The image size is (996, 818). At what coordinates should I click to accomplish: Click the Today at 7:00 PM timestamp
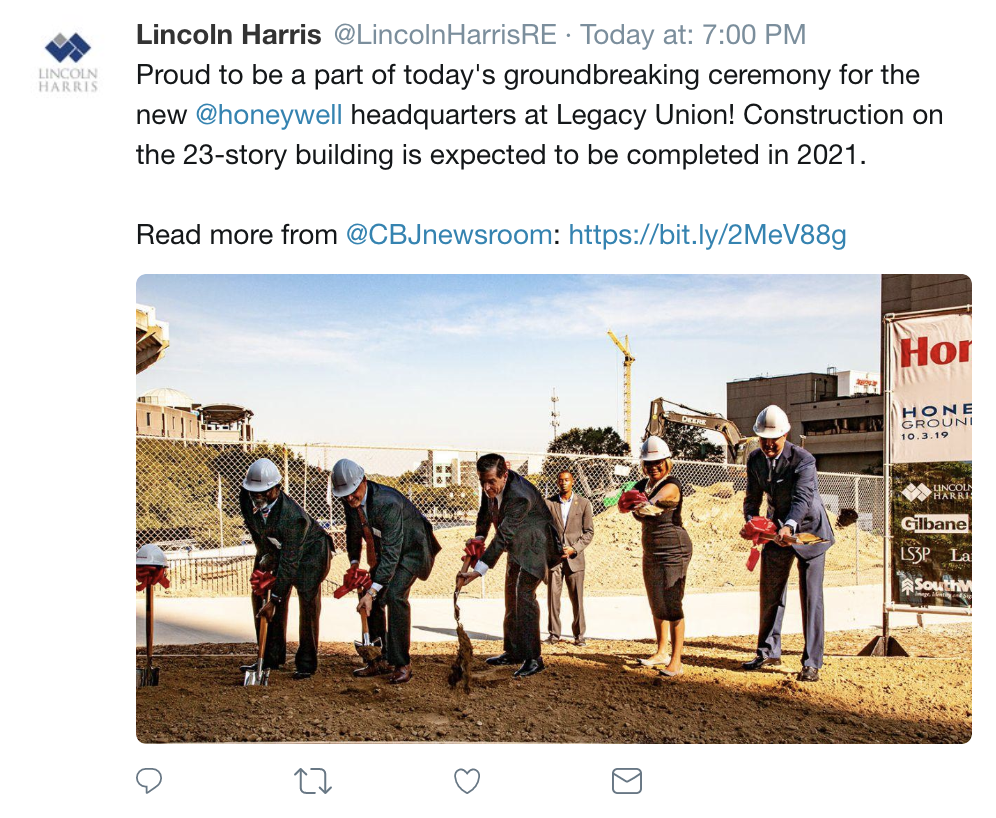[x=693, y=35]
